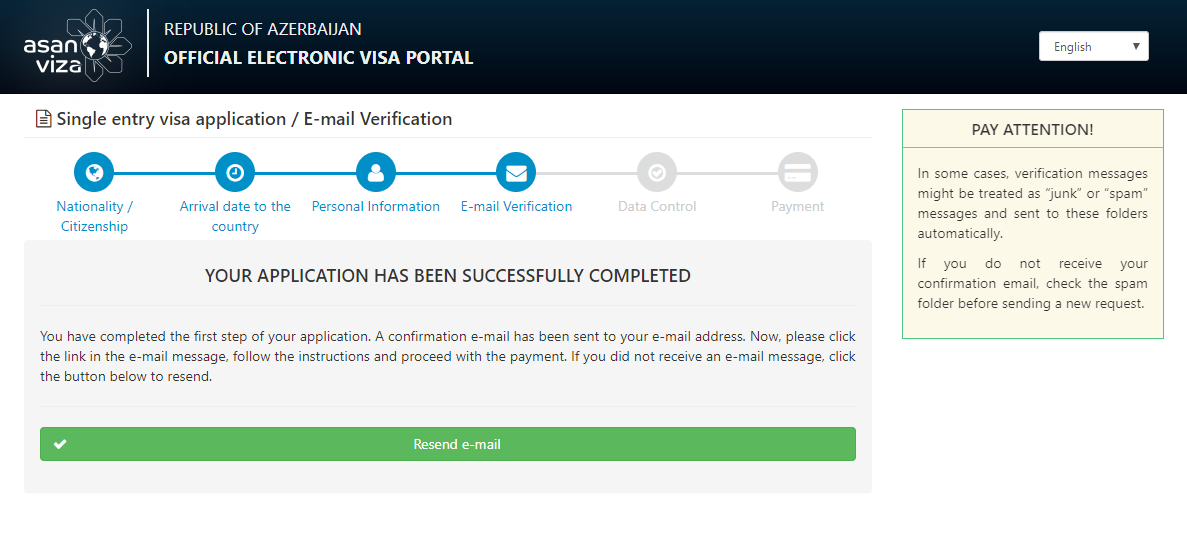This screenshot has width=1187, height=546.
Task: Click the E-mail Verification envelope icon
Action: click(x=516, y=173)
